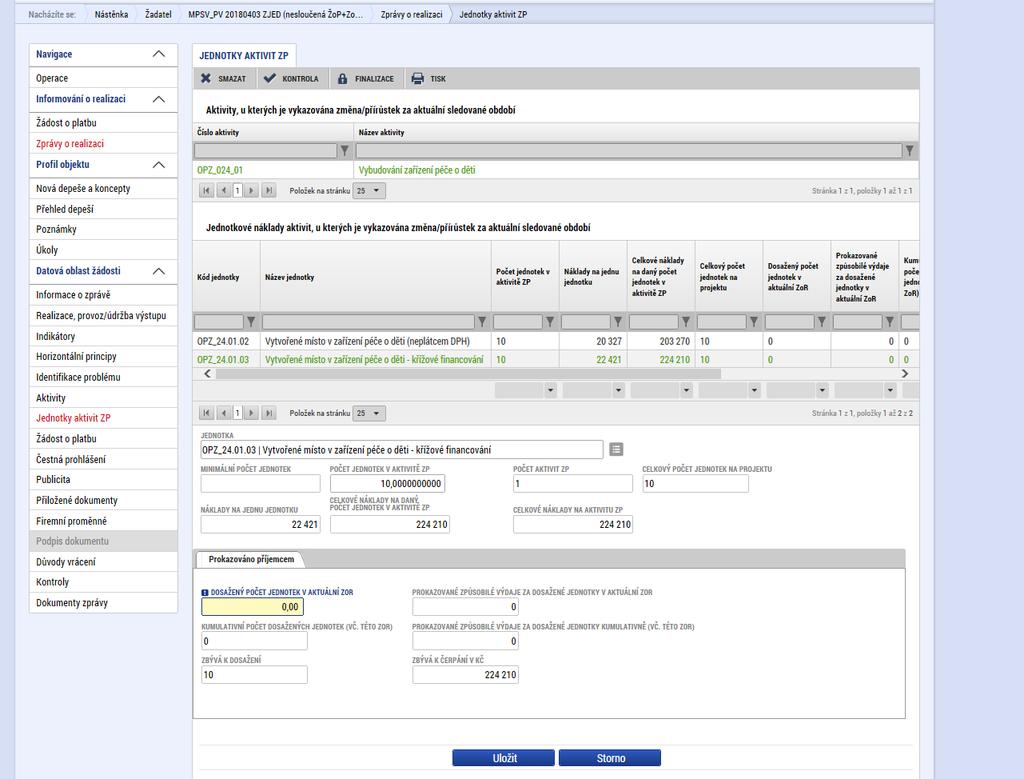Open summary dropdown under Celkový počet jednotek column
The height and width of the screenshot is (779, 1024).
[754, 390]
